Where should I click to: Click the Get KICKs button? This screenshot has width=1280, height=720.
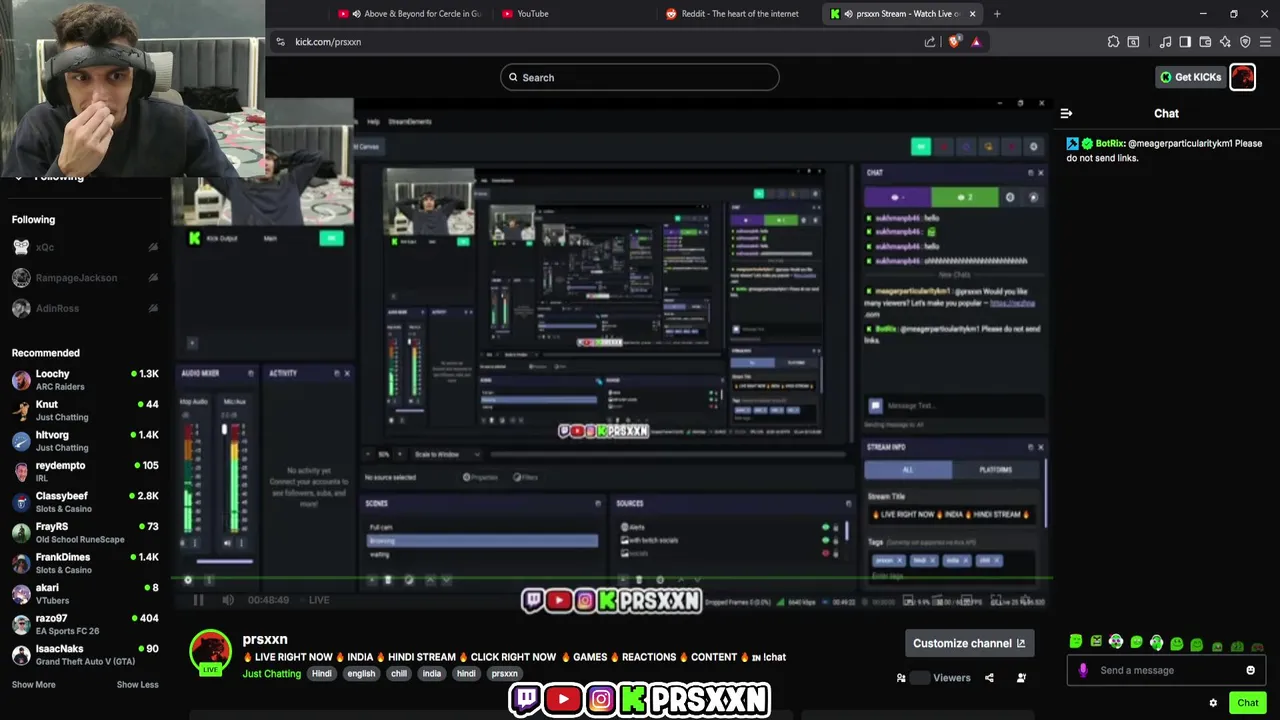1190,77
